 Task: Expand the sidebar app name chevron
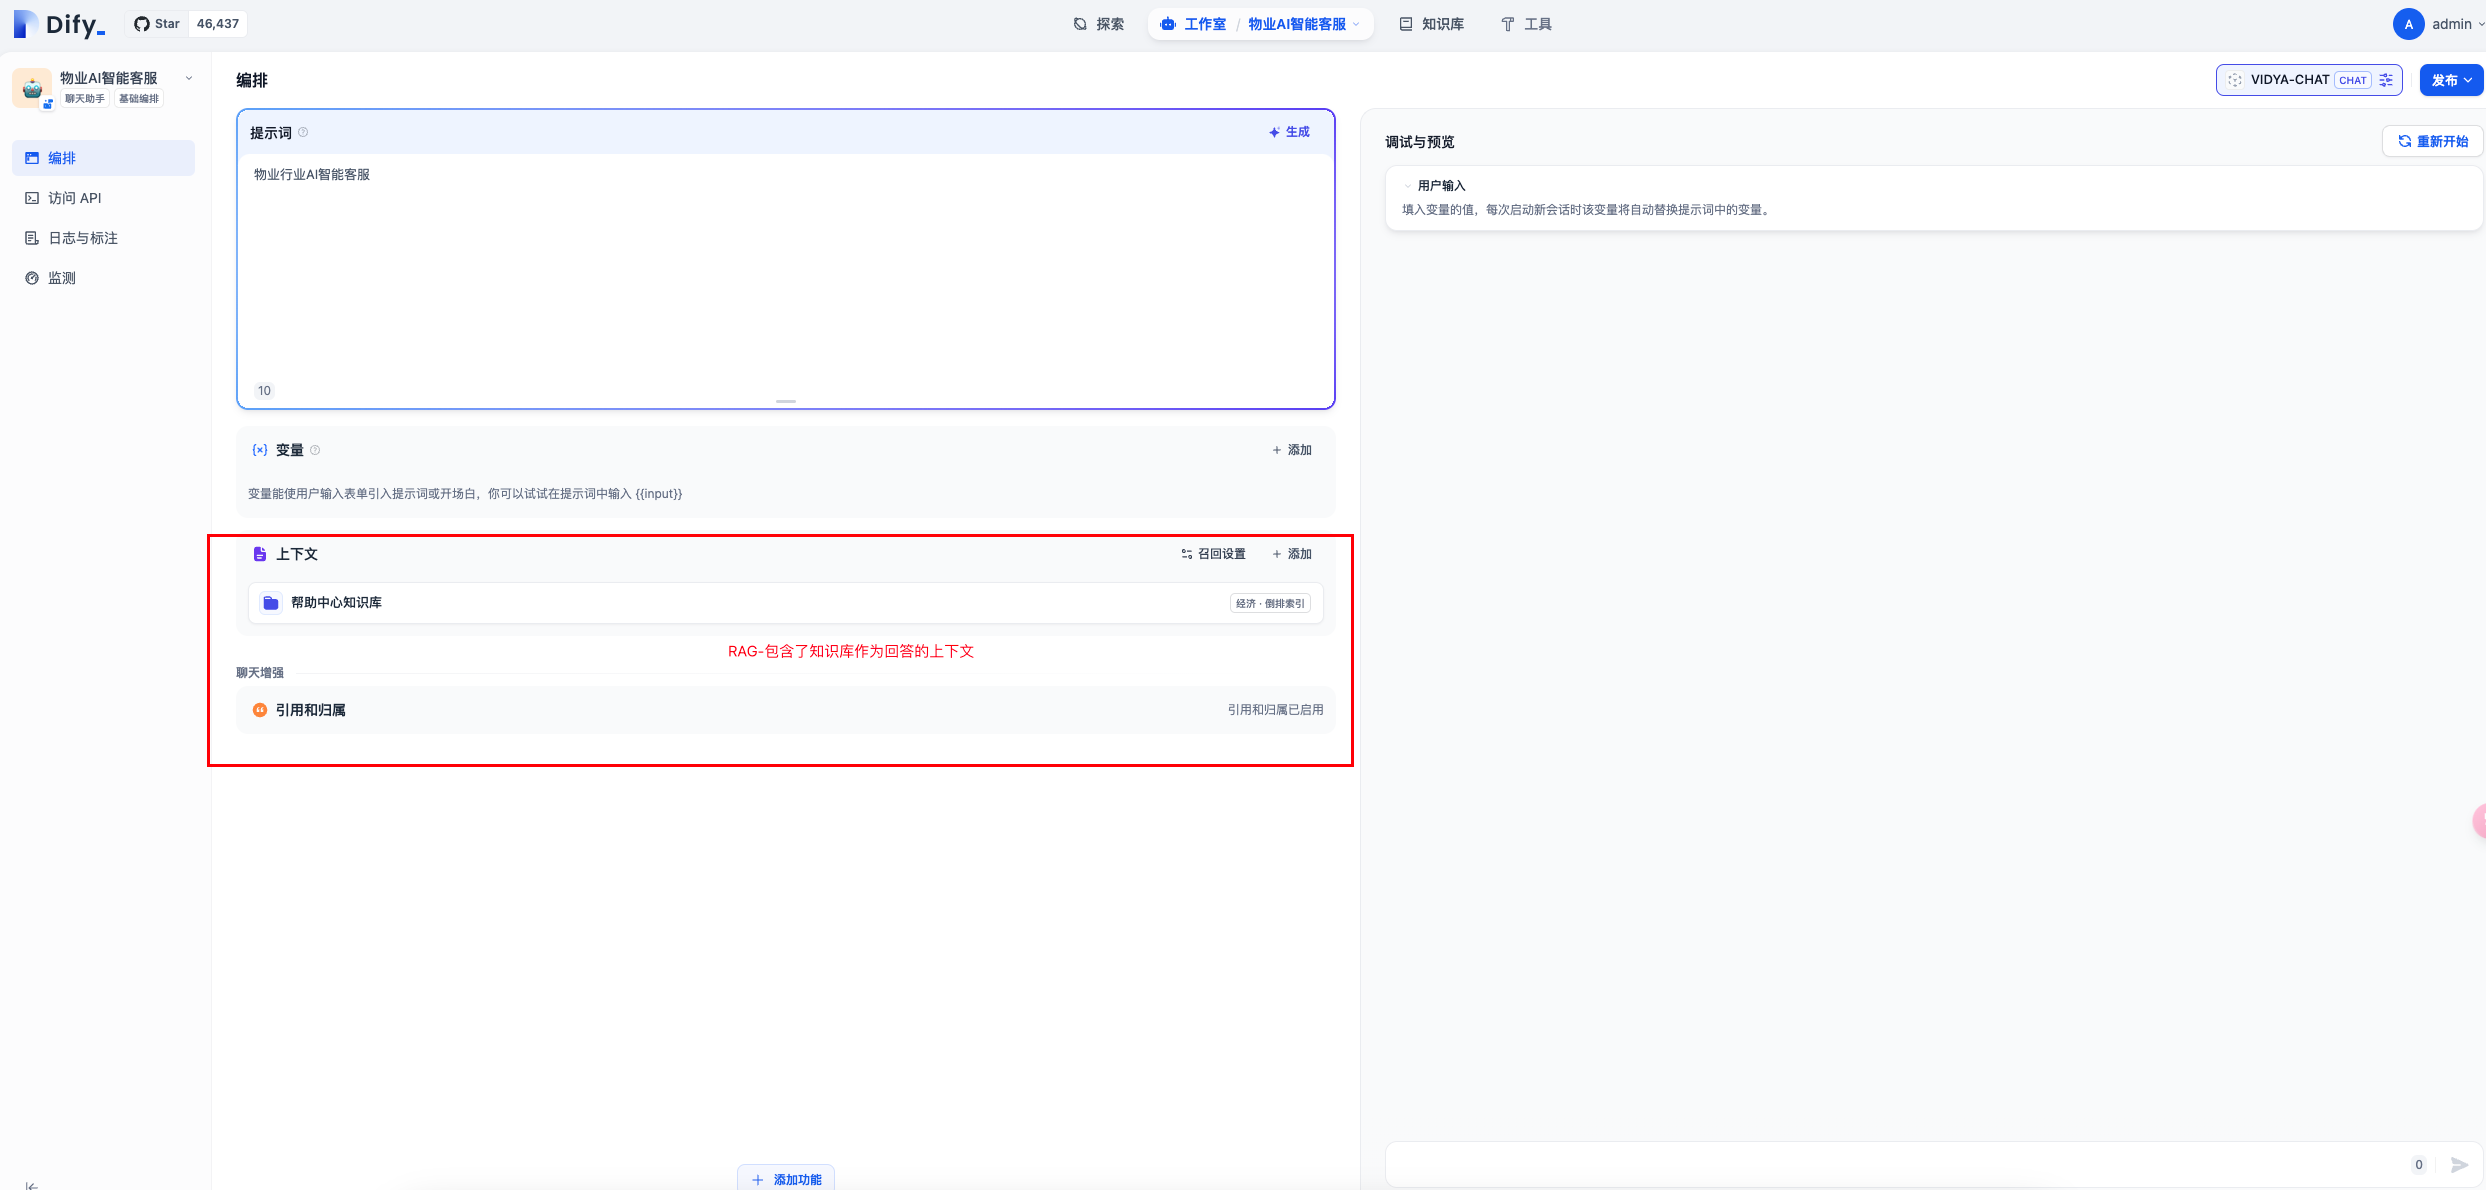click(189, 78)
